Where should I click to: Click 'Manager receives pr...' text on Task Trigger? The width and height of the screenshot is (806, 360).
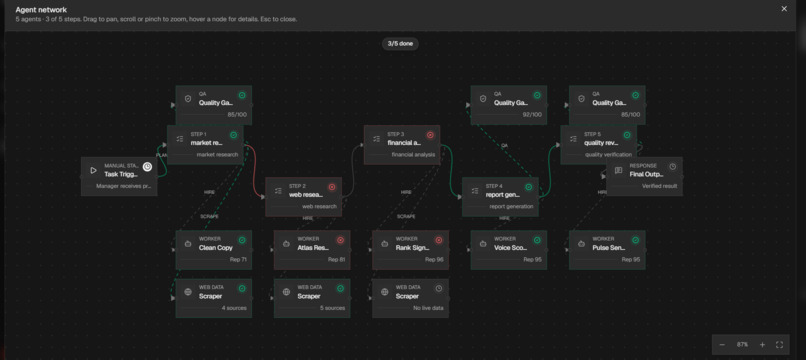(124, 186)
